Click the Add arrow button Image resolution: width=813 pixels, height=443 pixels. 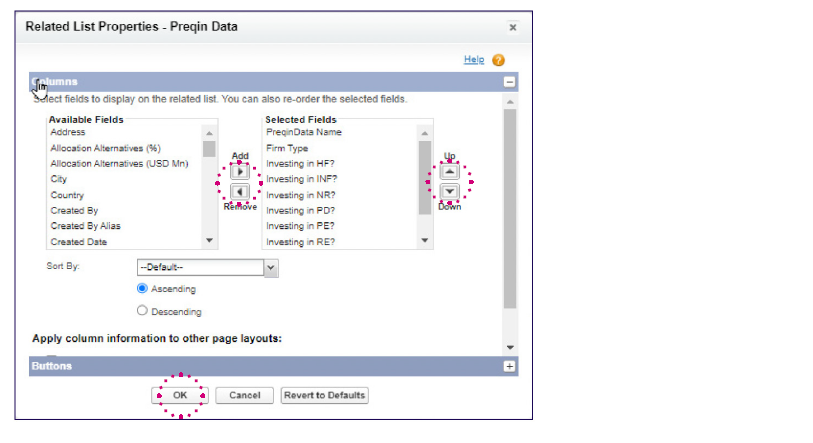240,172
